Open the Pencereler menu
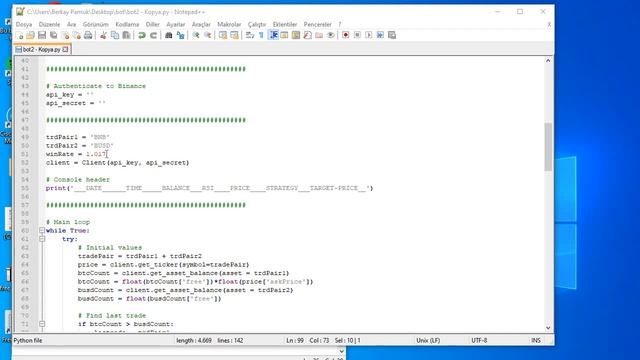The image size is (640, 360). [318, 24]
